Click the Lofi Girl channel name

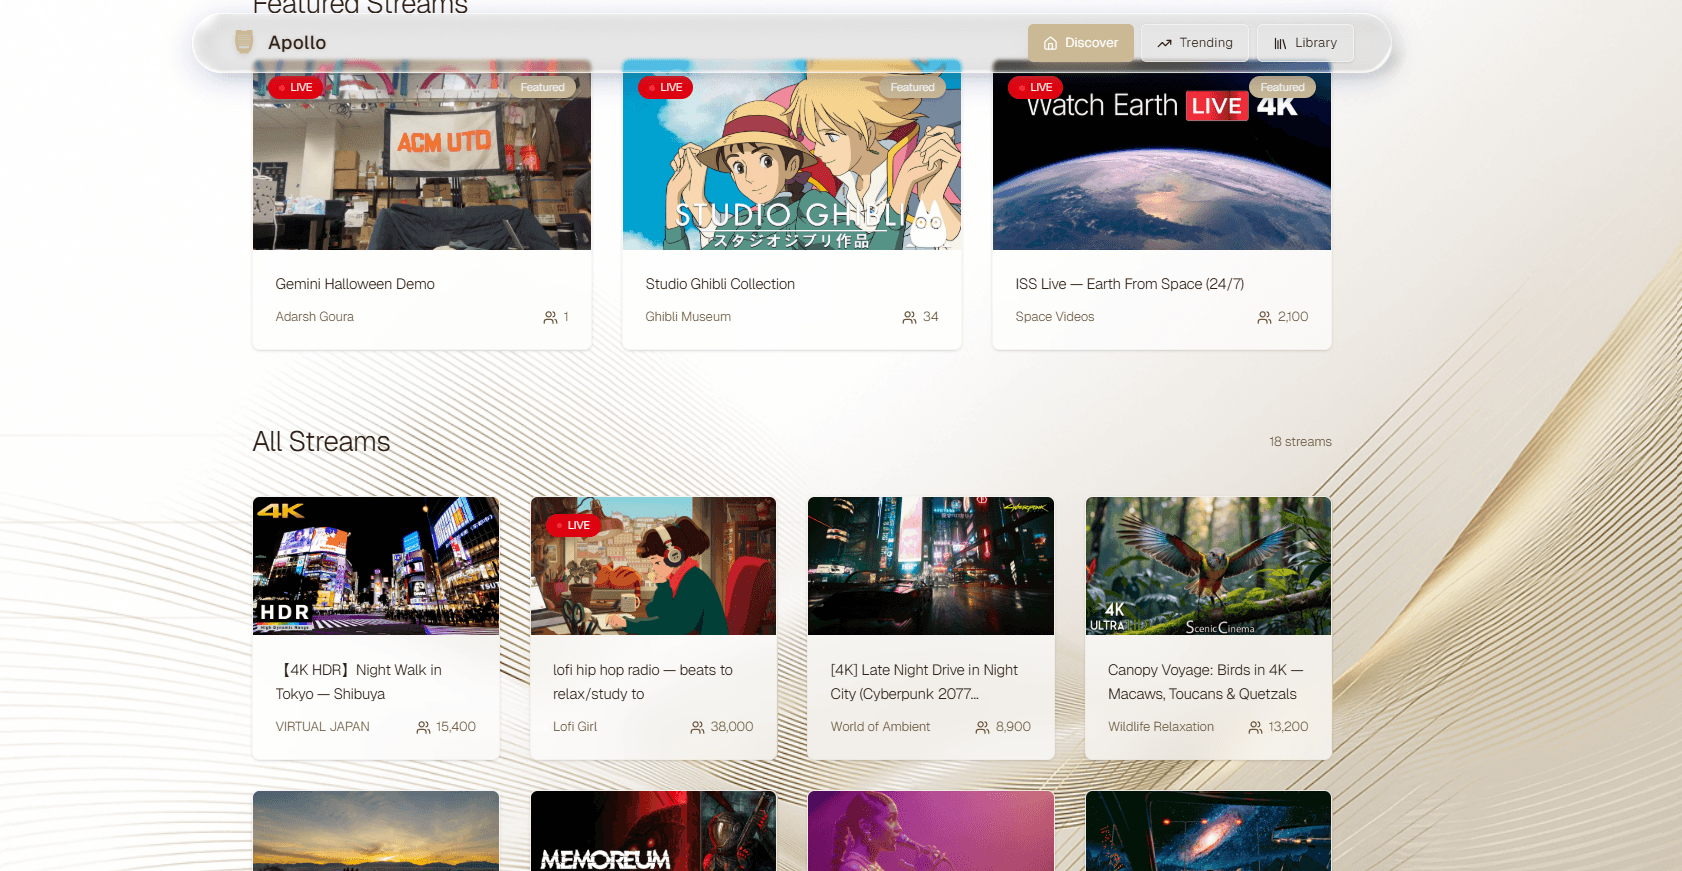pyautogui.click(x=575, y=727)
